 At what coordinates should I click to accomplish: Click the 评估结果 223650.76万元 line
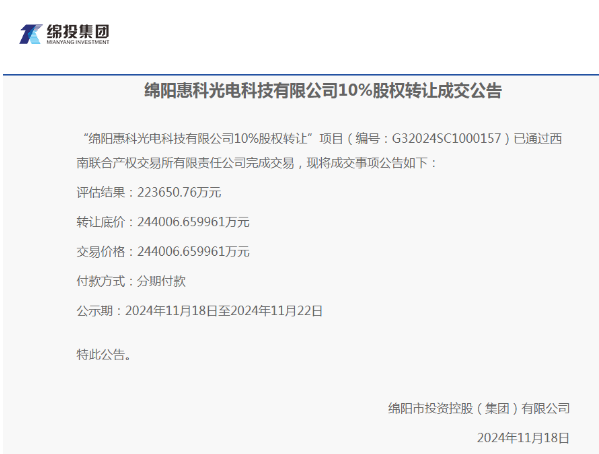click(149, 192)
